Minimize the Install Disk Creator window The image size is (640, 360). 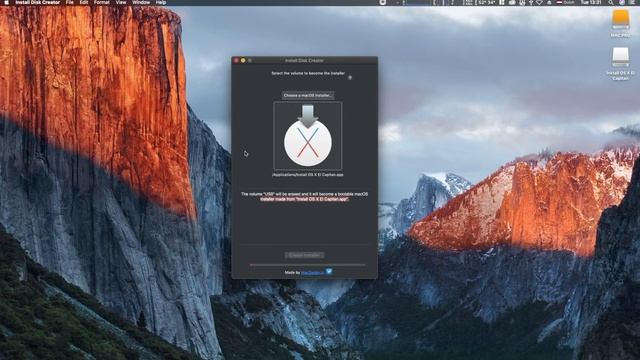[x=243, y=60]
